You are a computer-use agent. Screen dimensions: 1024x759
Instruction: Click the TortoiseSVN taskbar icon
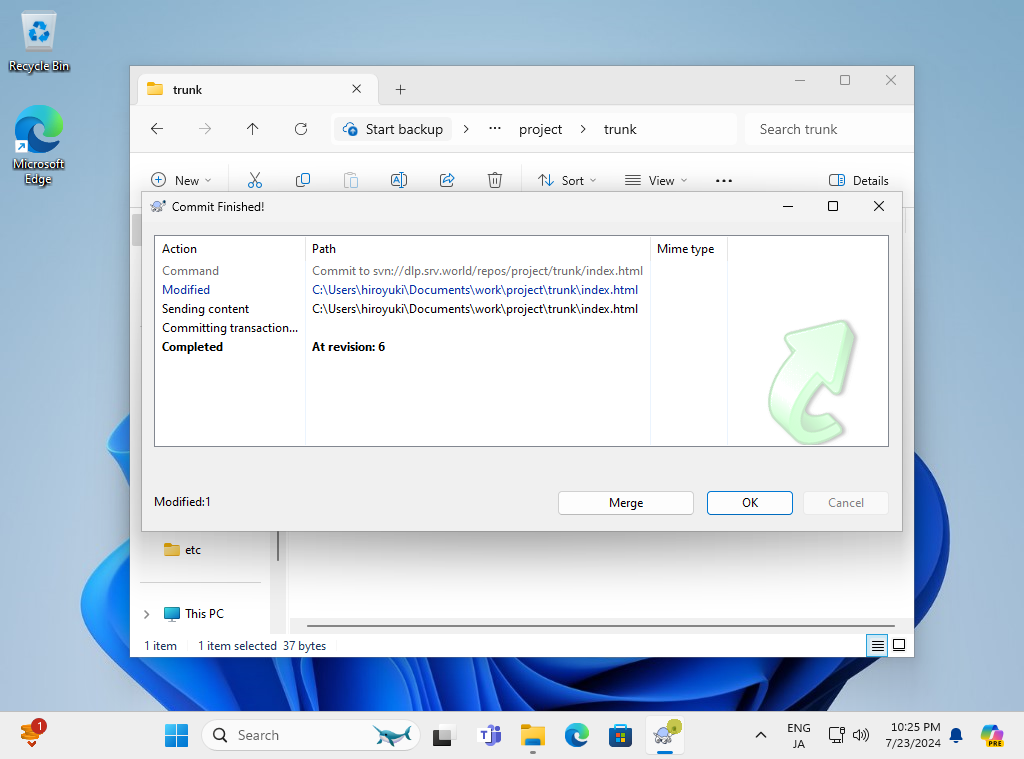[665, 735]
